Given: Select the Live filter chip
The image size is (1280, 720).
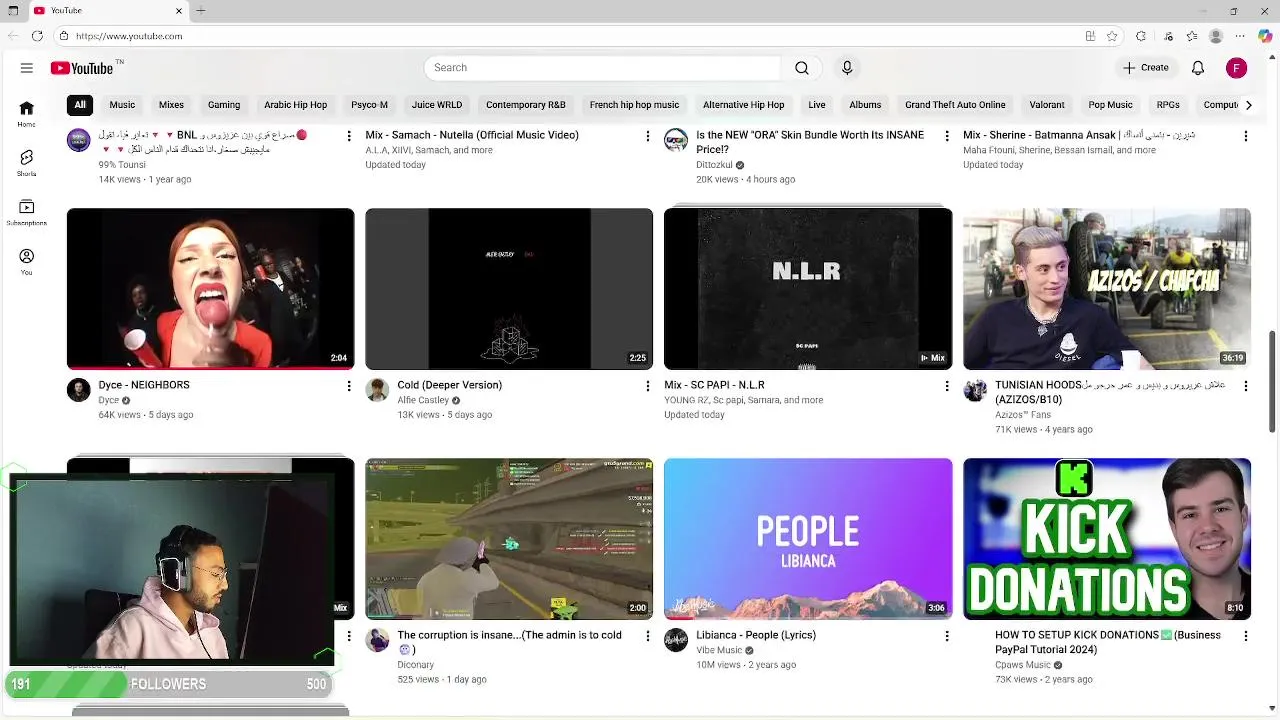Looking at the screenshot, I should click(x=817, y=105).
